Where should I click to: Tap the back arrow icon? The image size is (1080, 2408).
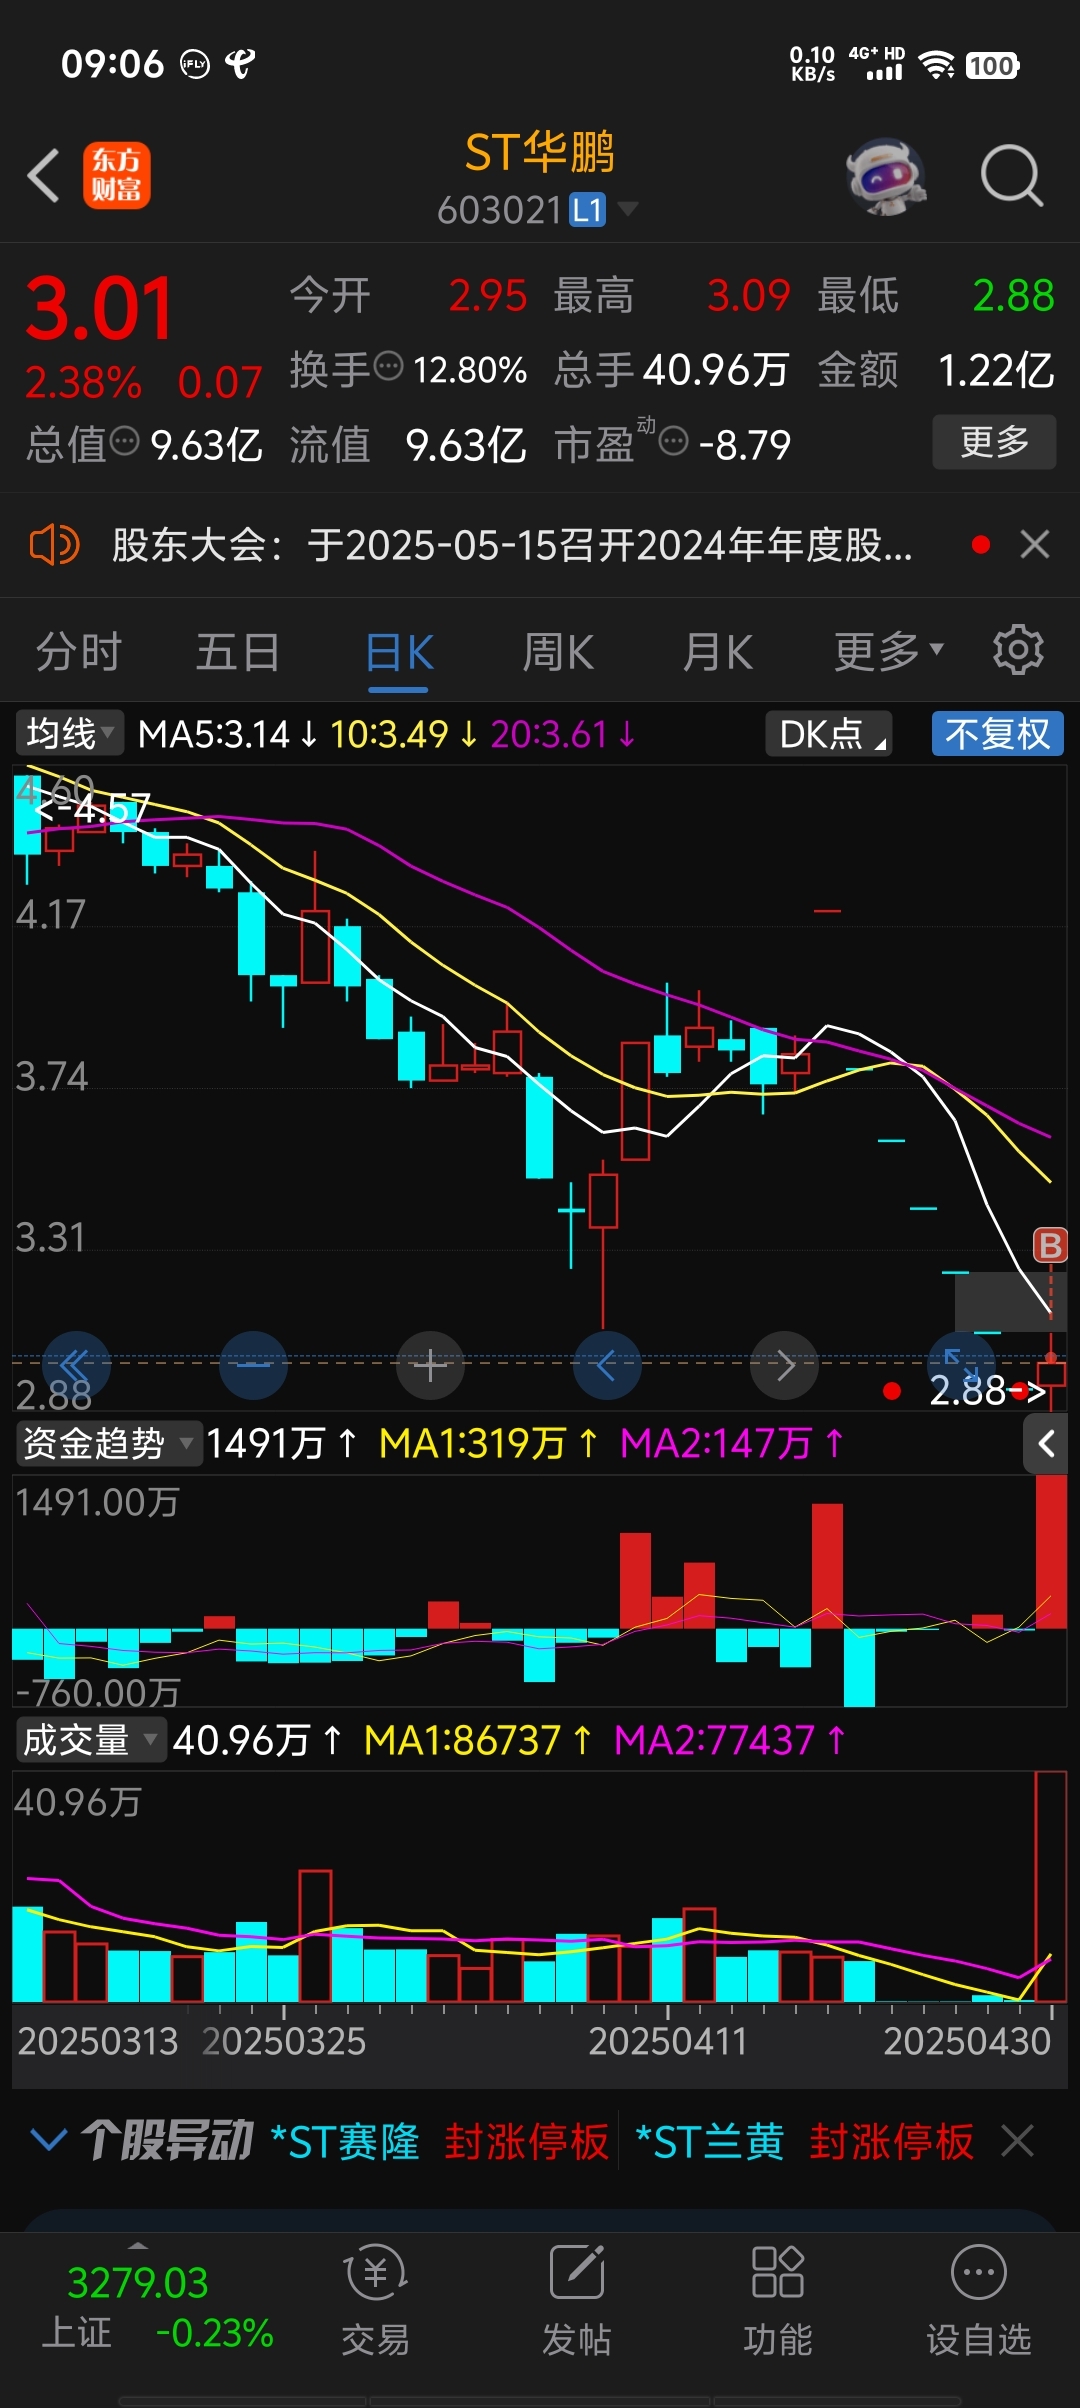click(x=44, y=176)
